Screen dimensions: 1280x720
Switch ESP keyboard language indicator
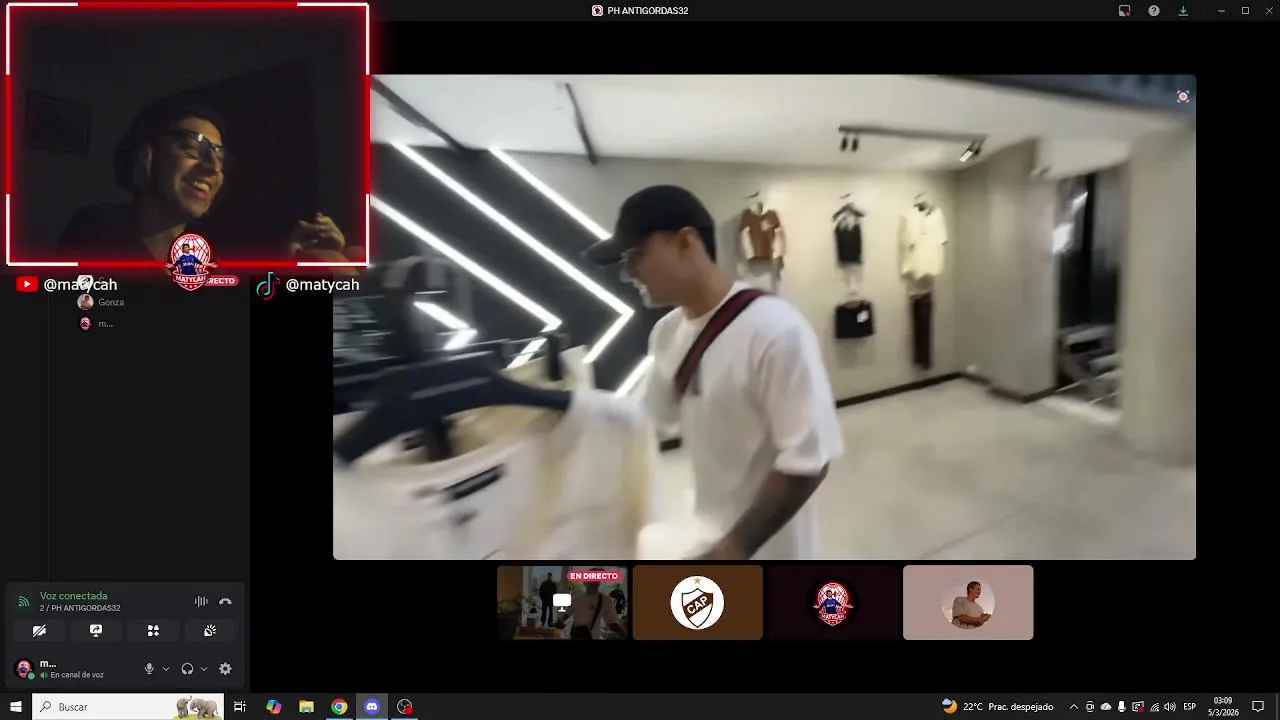(1190, 707)
